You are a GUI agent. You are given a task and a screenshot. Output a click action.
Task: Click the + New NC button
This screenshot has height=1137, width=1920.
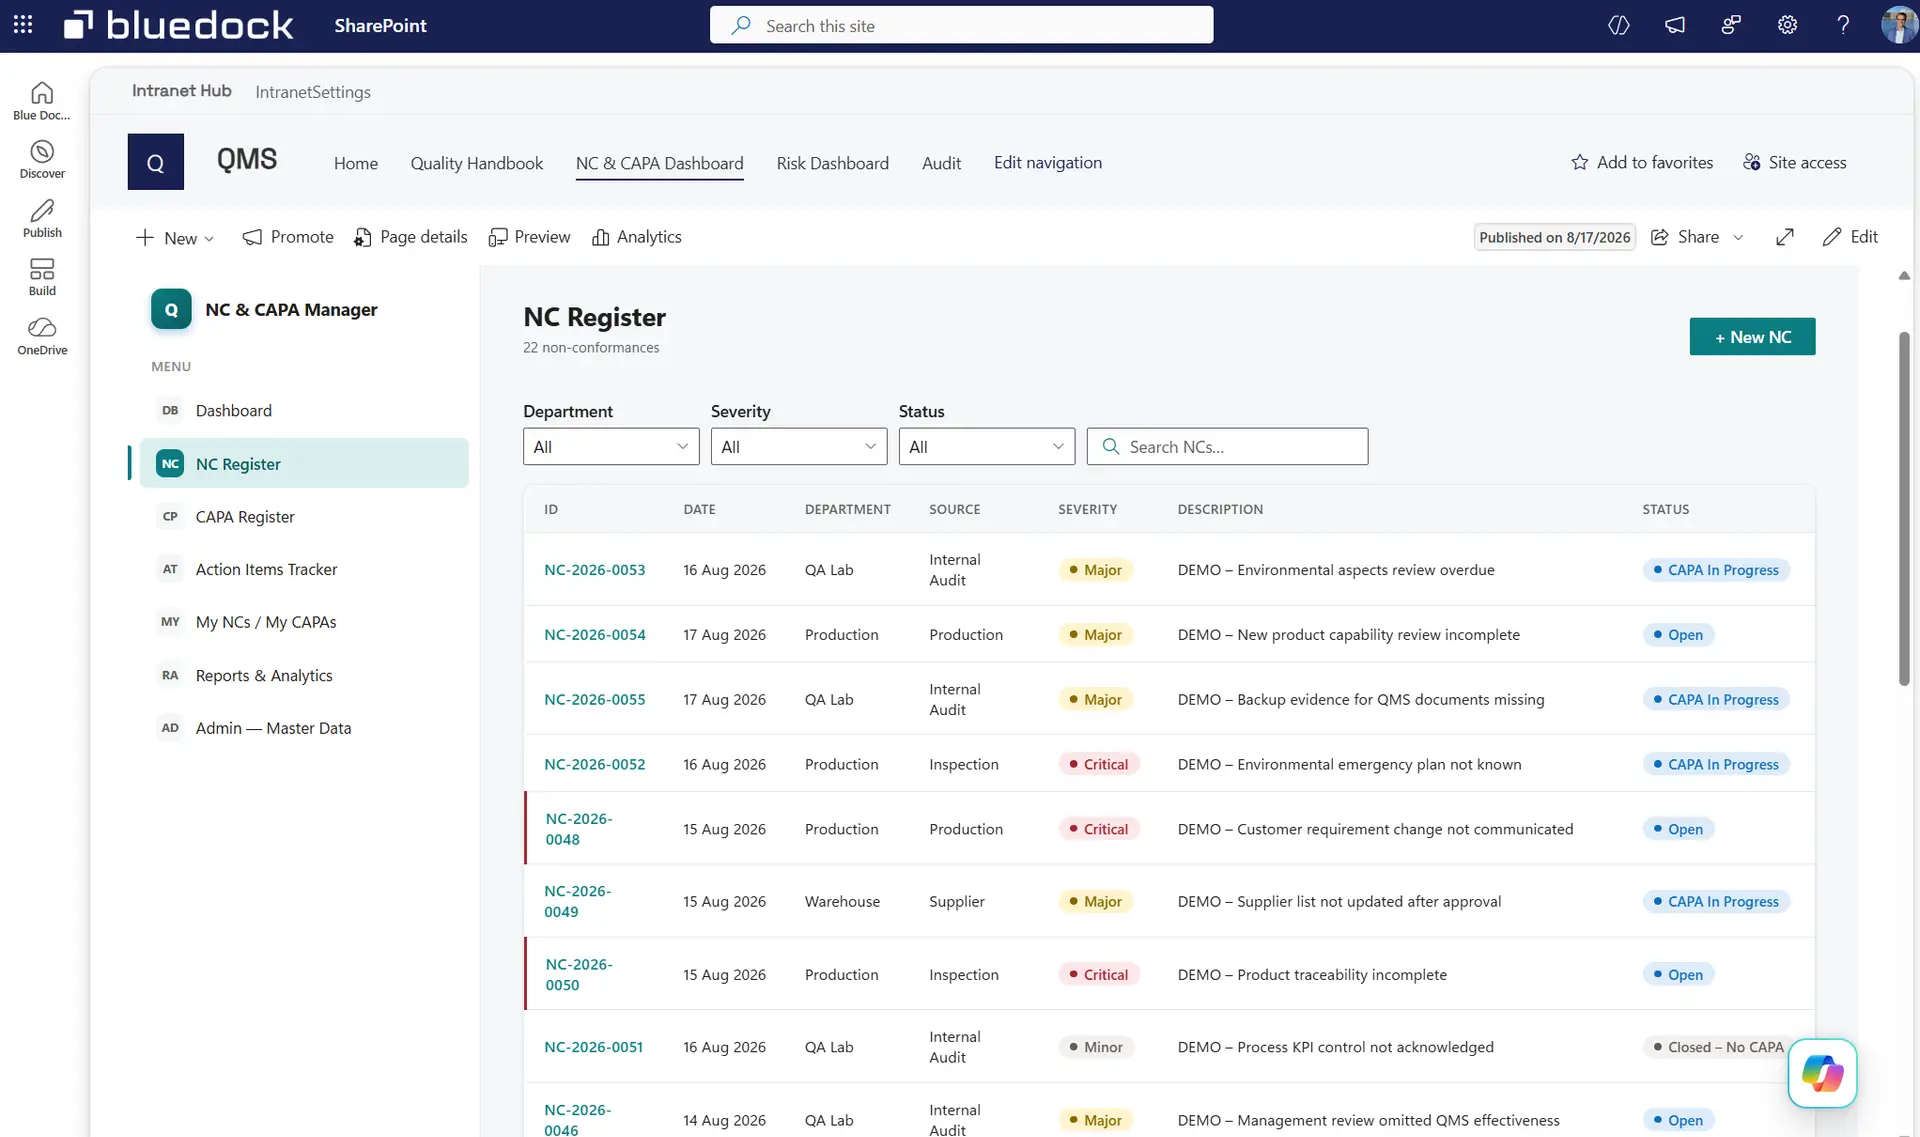click(x=1752, y=337)
